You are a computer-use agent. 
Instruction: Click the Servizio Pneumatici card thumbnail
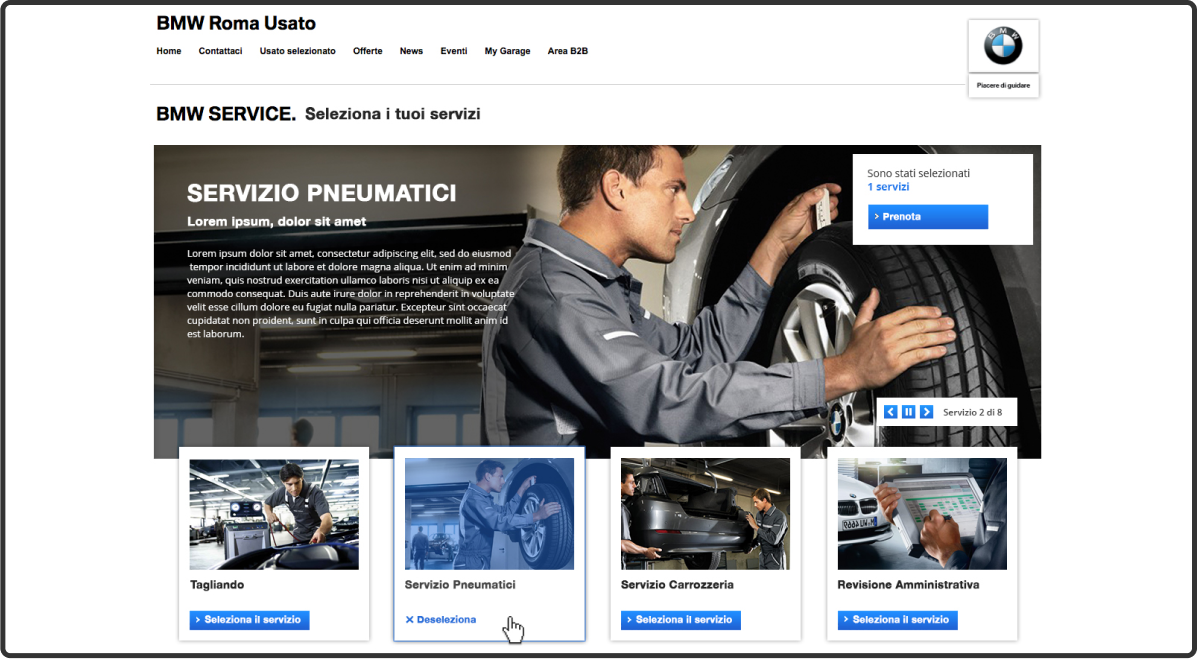[489, 514]
